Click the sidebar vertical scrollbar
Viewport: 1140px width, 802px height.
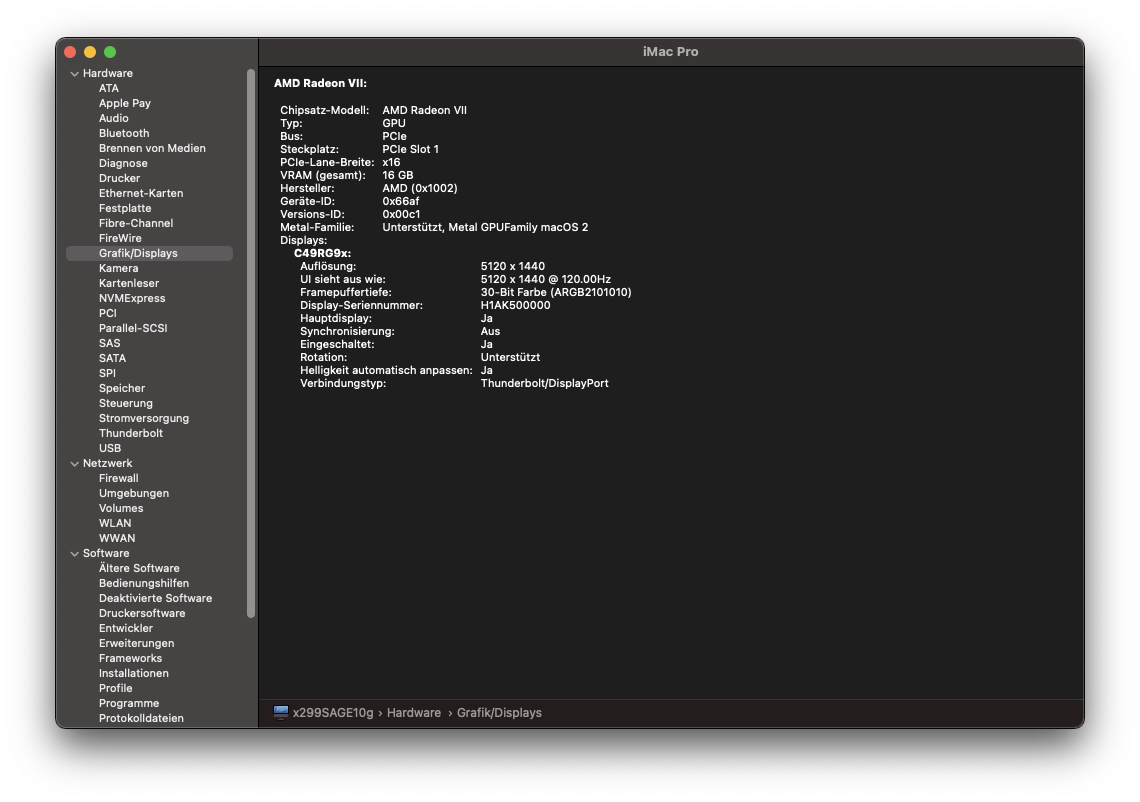click(251, 340)
